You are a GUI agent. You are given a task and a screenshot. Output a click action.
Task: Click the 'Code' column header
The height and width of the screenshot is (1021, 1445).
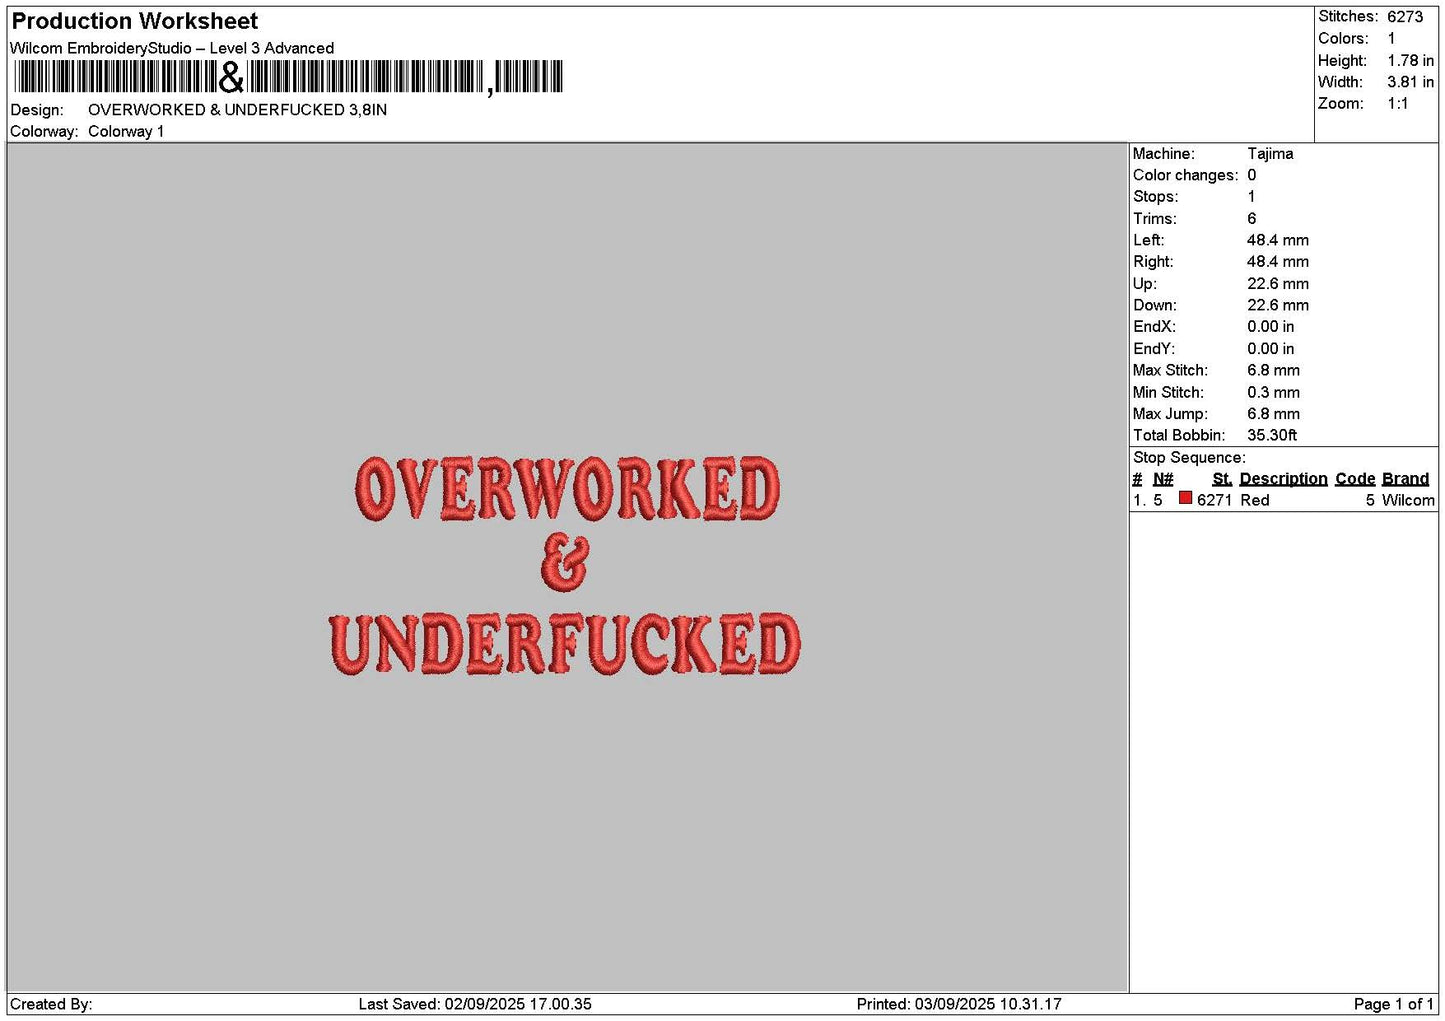click(1355, 479)
